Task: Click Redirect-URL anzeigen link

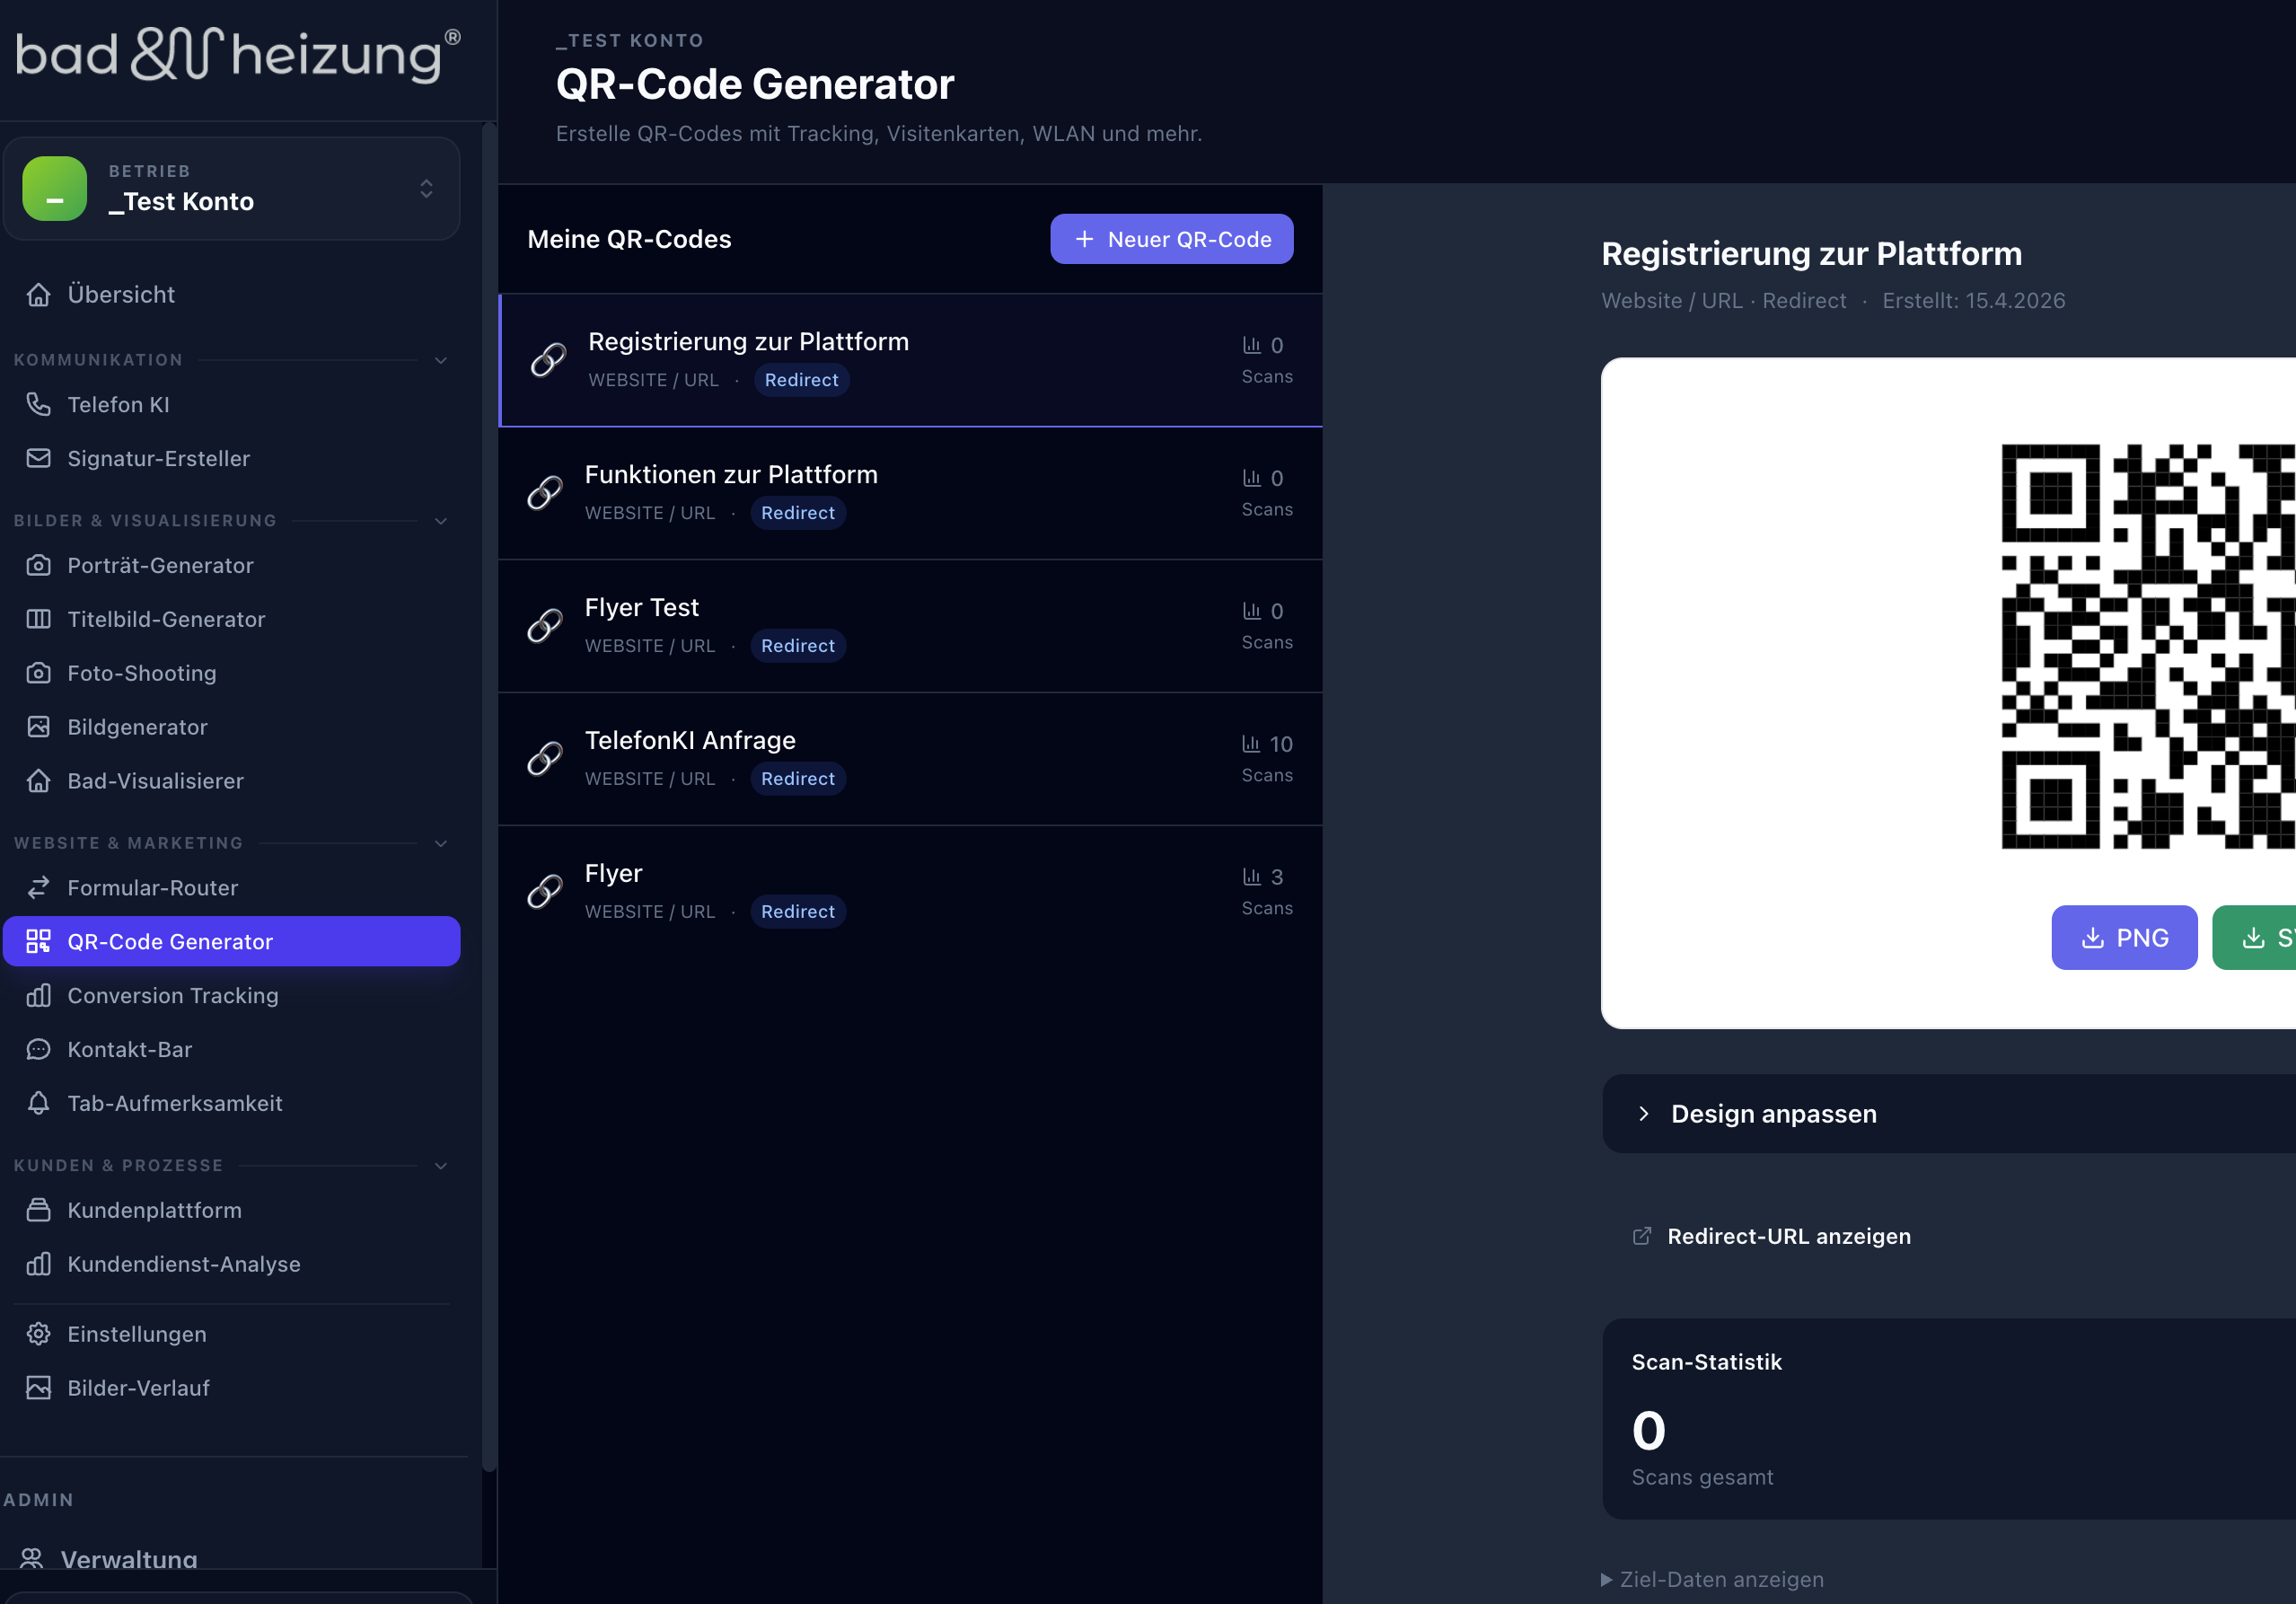Action: 1788,1237
